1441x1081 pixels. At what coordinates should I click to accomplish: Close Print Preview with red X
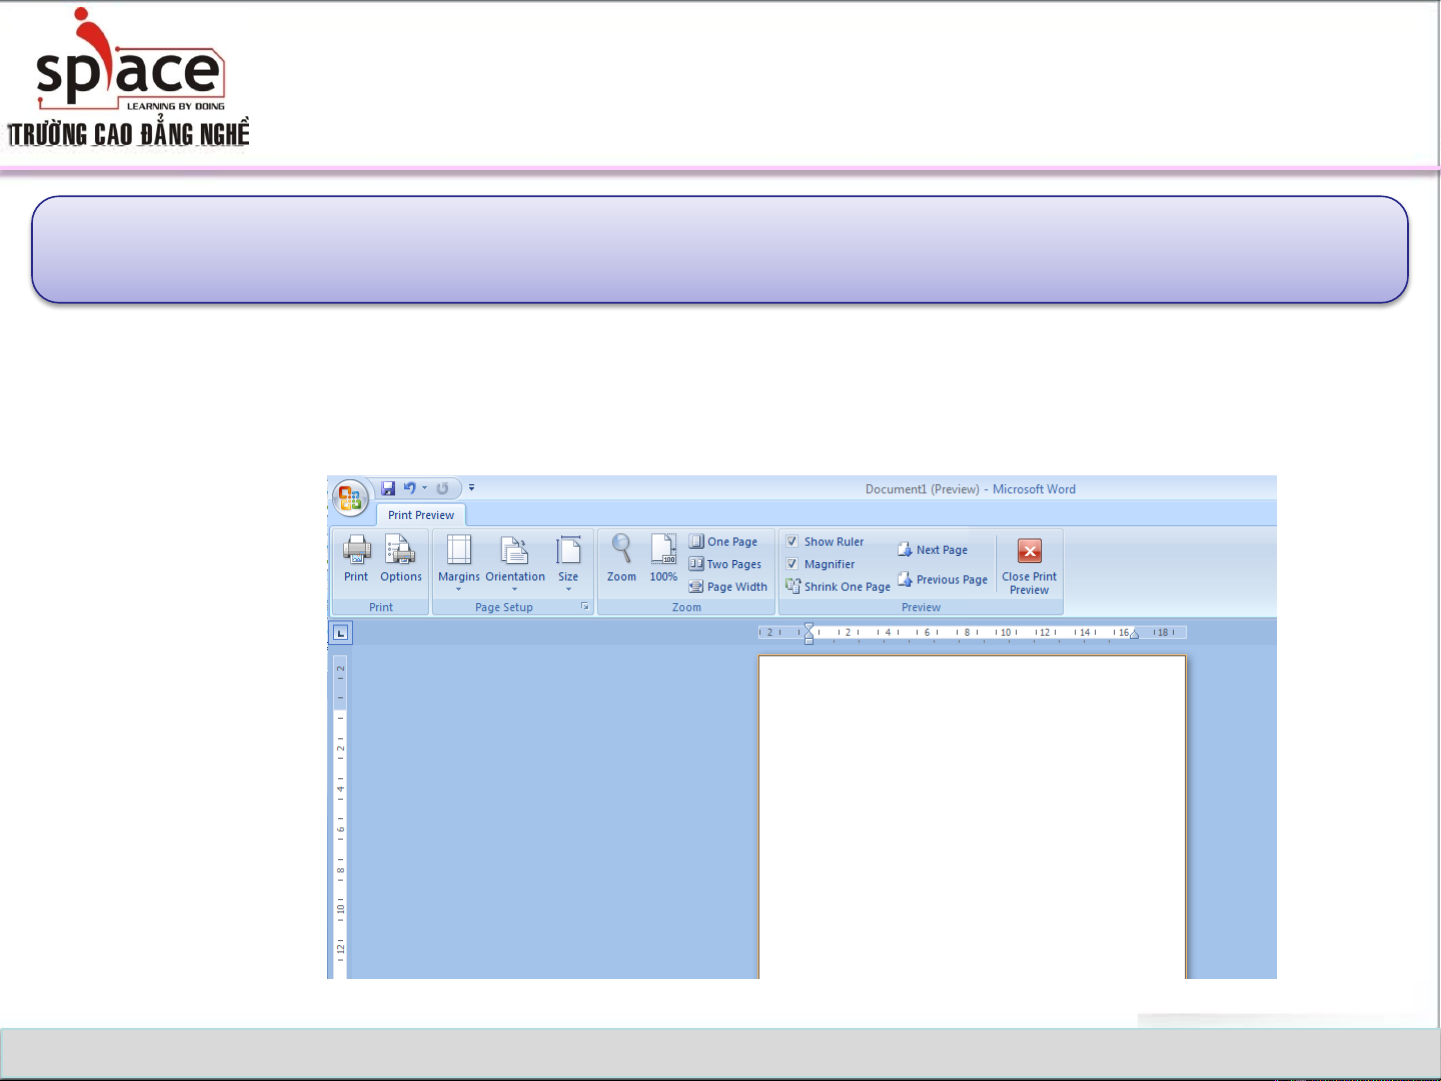(1029, 552)
